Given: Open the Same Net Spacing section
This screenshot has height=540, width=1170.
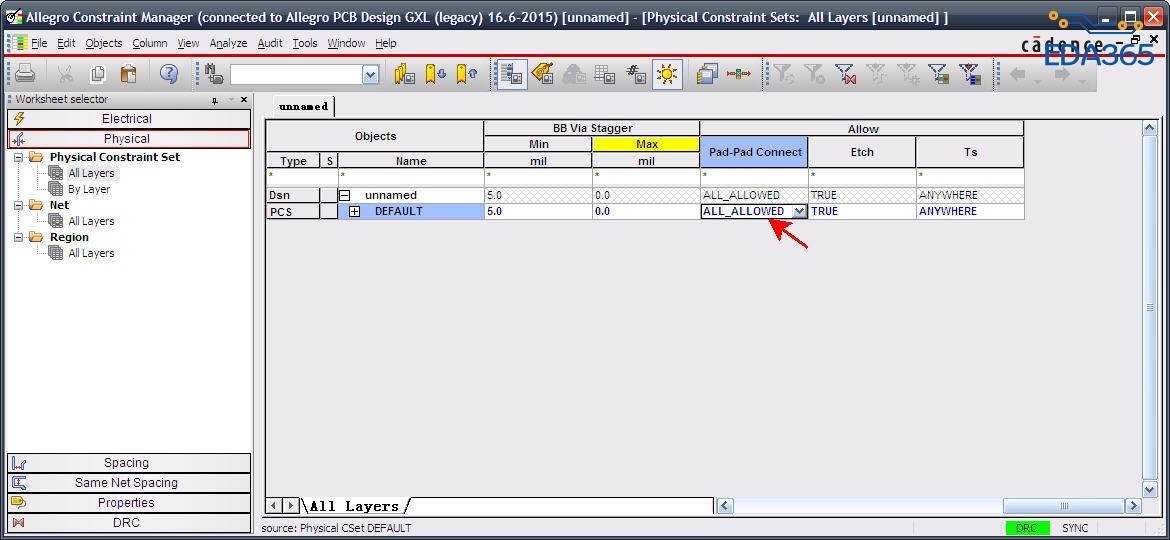Looking at the screenshot, I should click(129, 483).
